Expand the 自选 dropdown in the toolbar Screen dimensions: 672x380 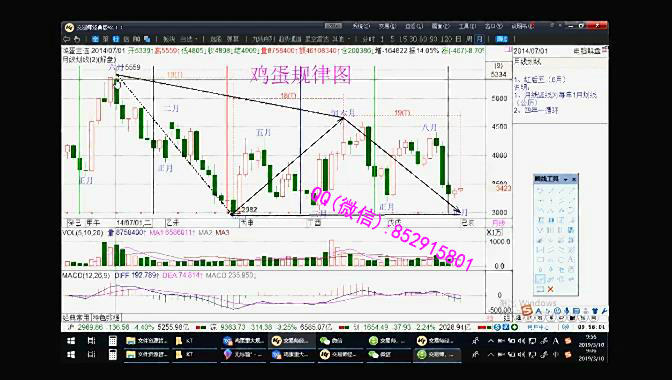[x=192, y=39]
